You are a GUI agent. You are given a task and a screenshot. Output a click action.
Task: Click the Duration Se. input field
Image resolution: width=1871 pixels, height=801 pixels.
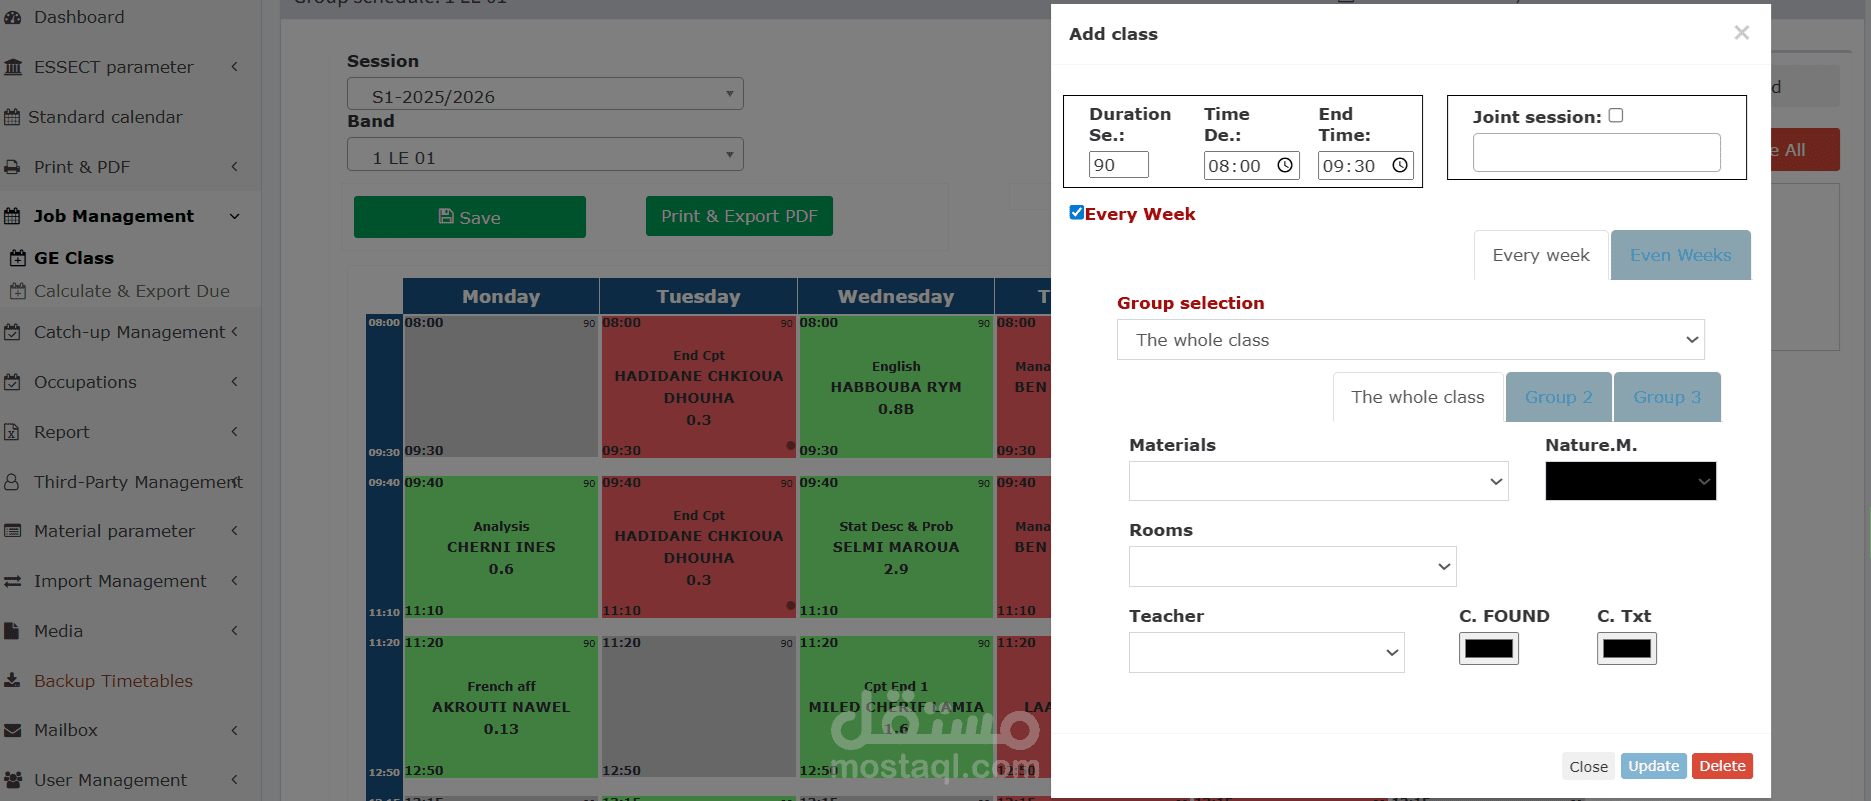click(x=1118, y=165)
